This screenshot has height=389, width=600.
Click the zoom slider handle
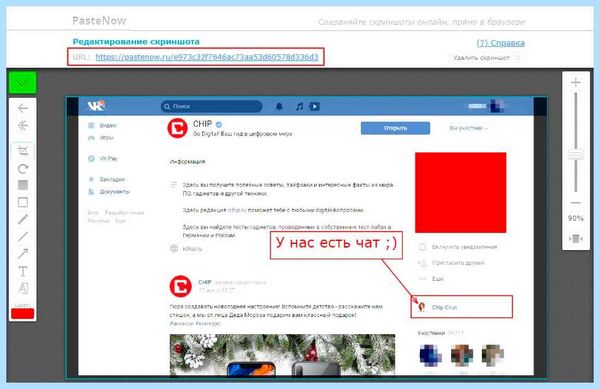(x=576, y=154)
